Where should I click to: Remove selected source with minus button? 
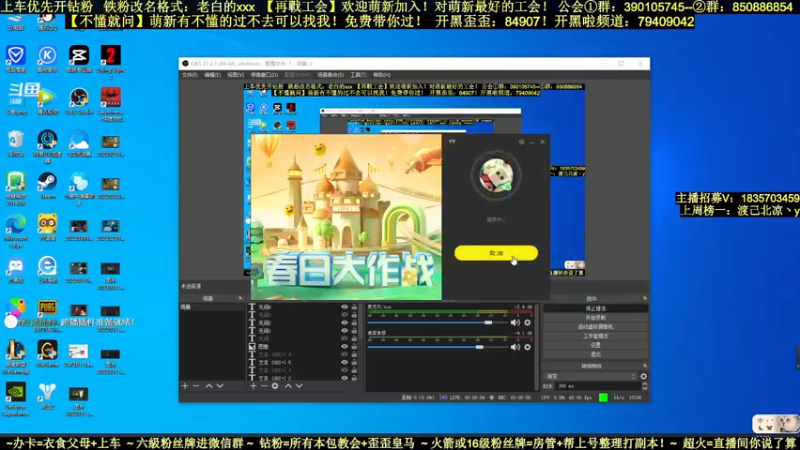264,386
